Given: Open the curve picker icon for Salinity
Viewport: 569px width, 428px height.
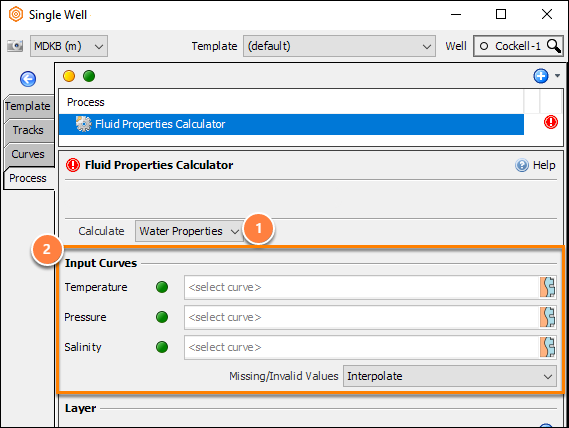Looking at the screenshot, I should 547,347.
